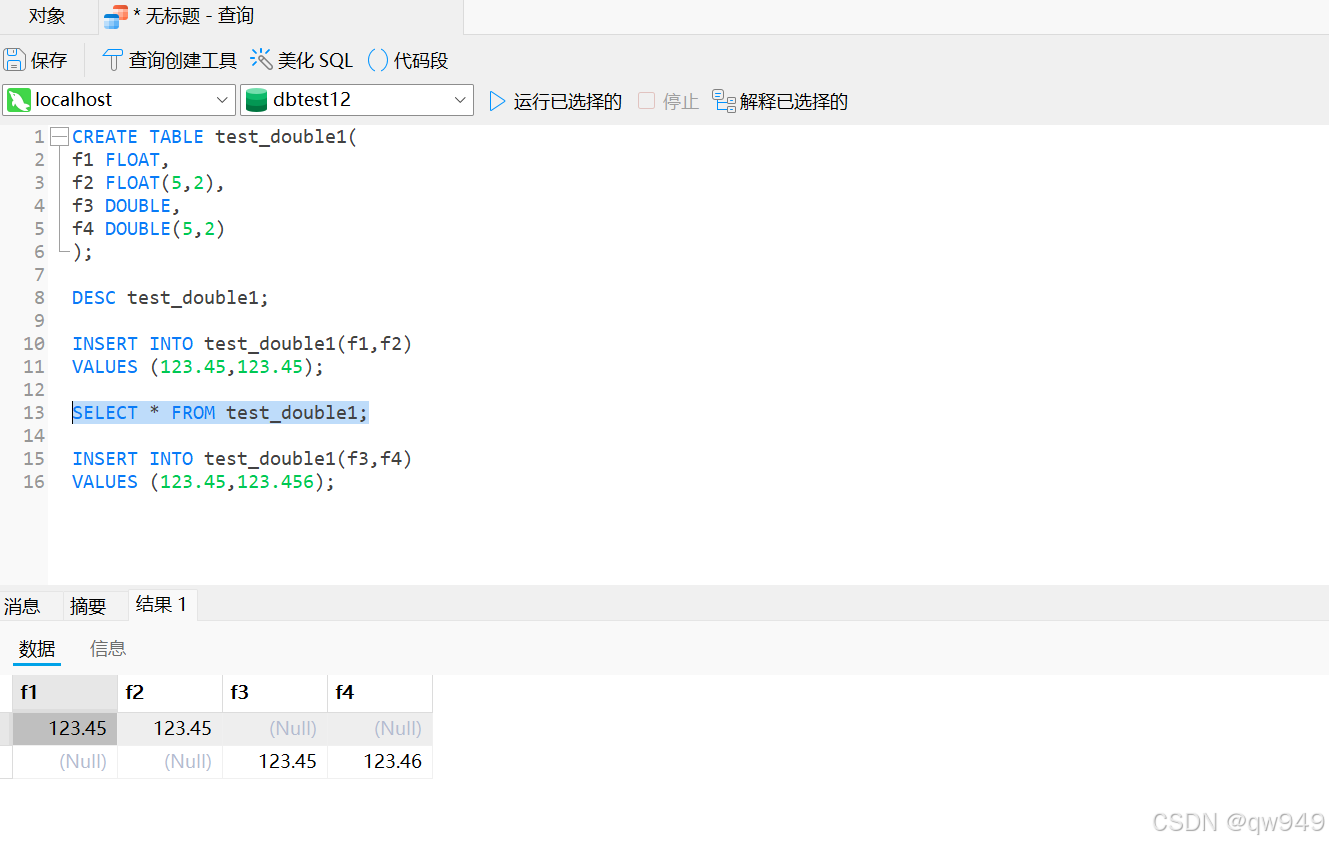Click the f1 column header

tap(29, 692)
